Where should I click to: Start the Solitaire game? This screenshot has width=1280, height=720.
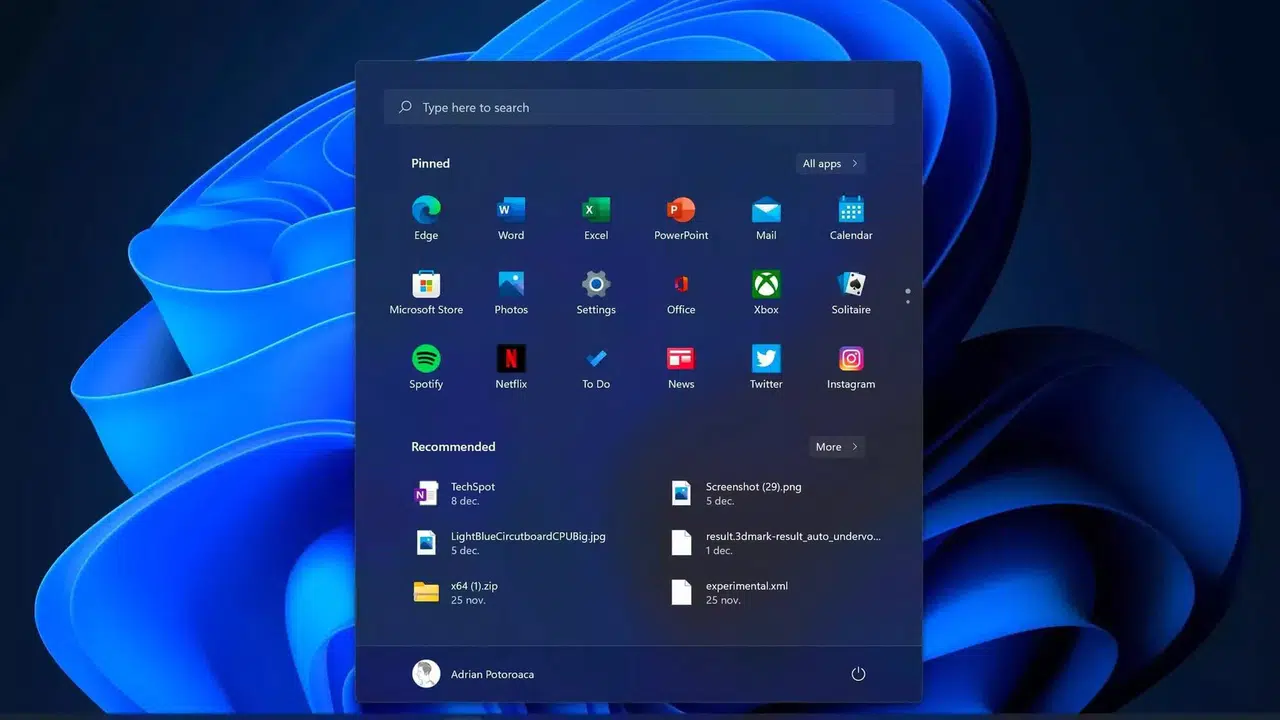(x=851, y=284)
